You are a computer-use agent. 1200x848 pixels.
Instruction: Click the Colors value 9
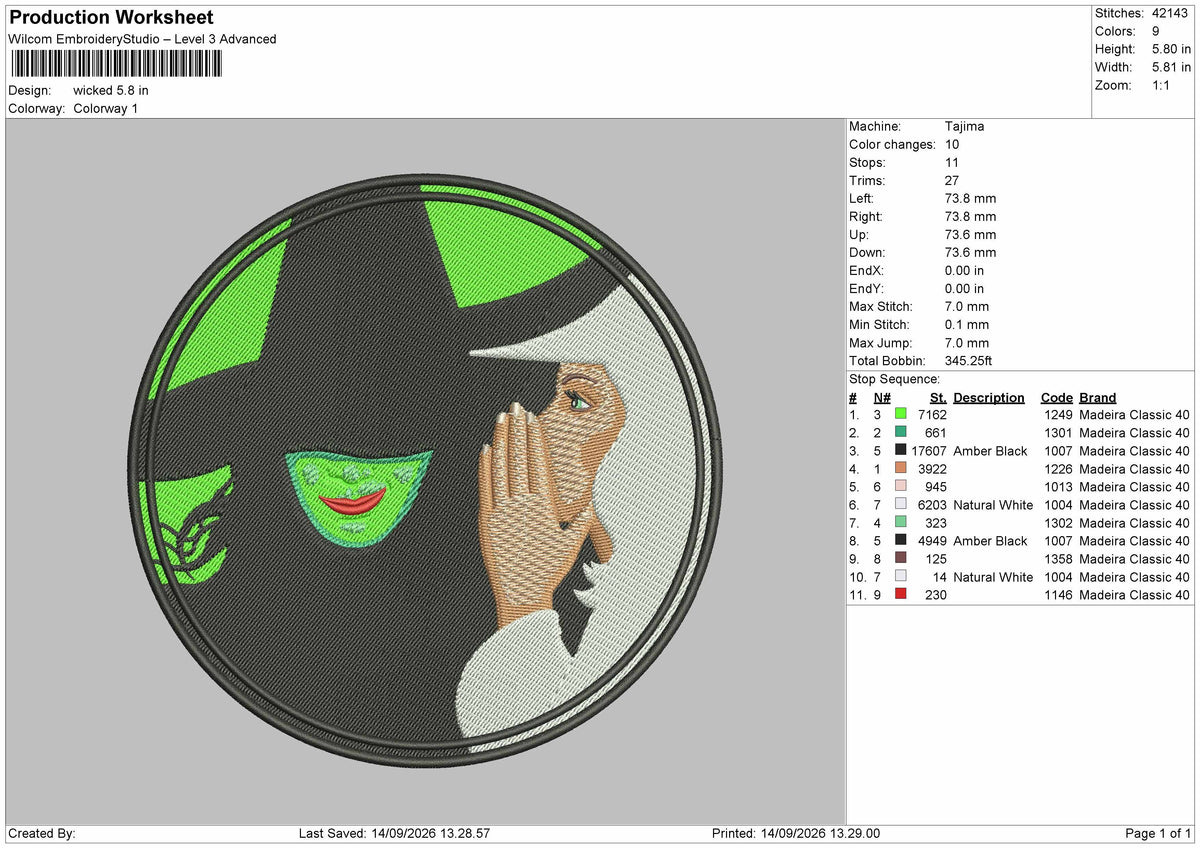tap(1156, 31)
